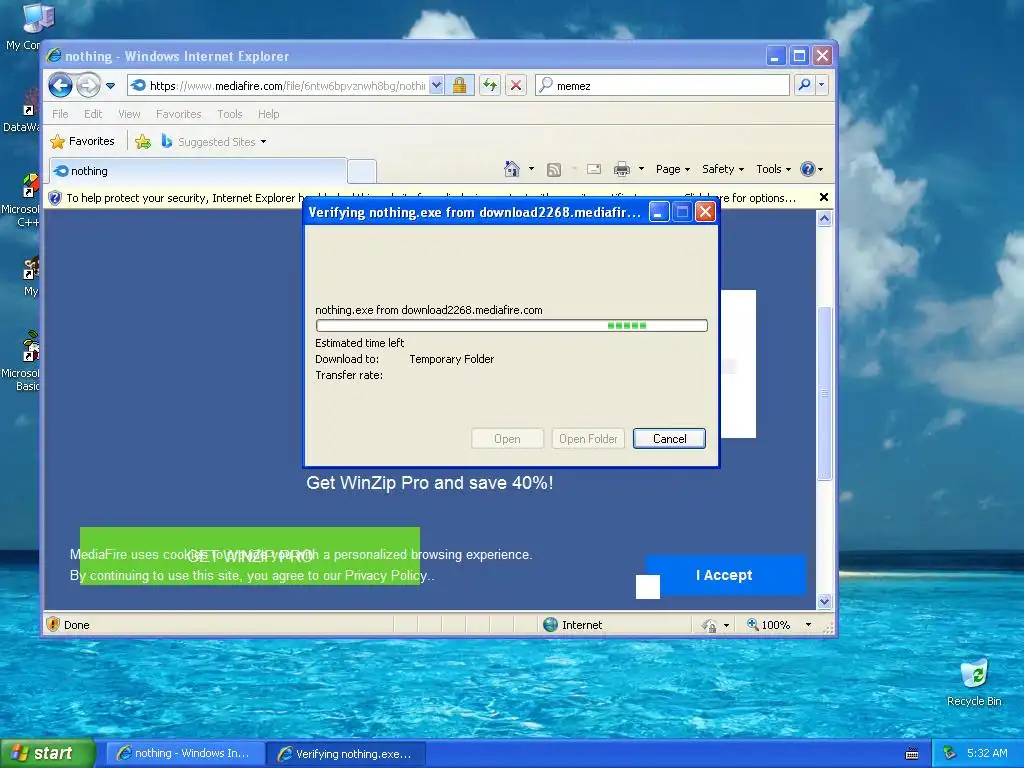Click the 100% zoom level button
The width and height of the screenshot is (1024, 768).
click(769, 625)
